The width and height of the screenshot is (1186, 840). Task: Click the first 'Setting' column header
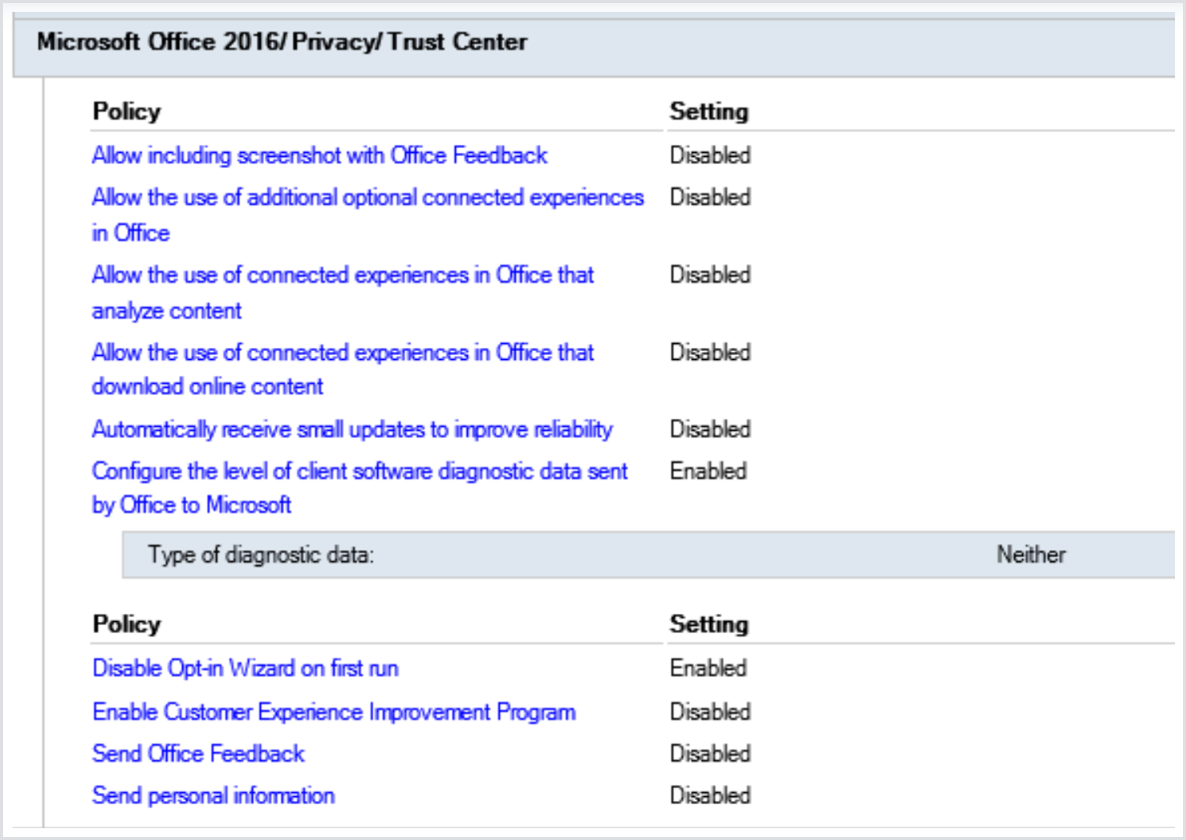tap(709, 111)
